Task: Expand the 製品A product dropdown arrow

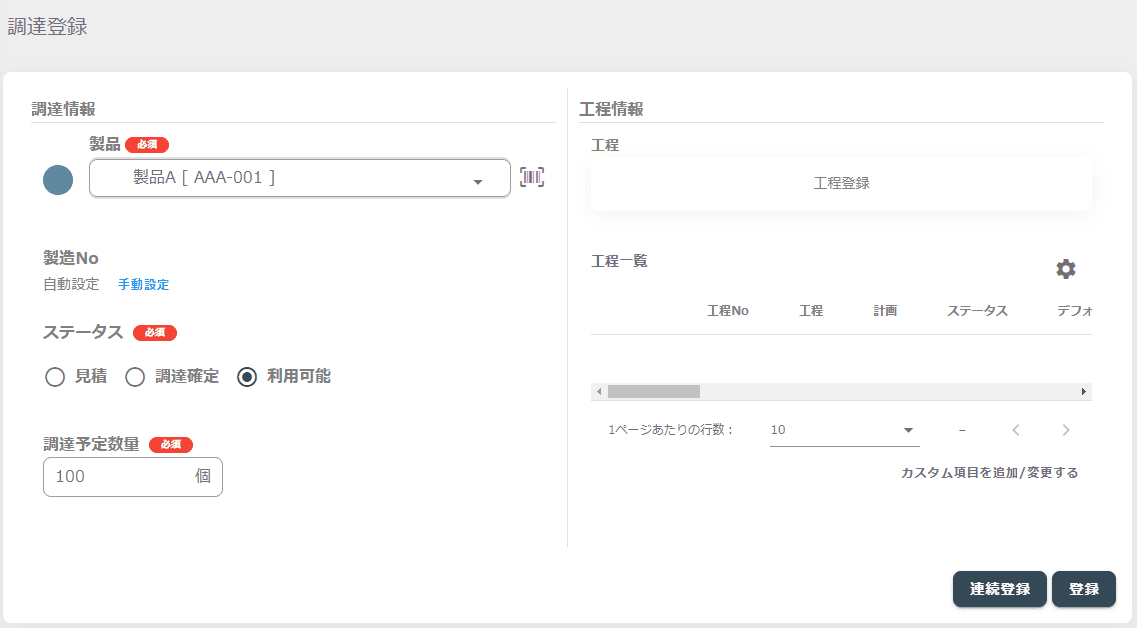Action: tap(478, 182)
